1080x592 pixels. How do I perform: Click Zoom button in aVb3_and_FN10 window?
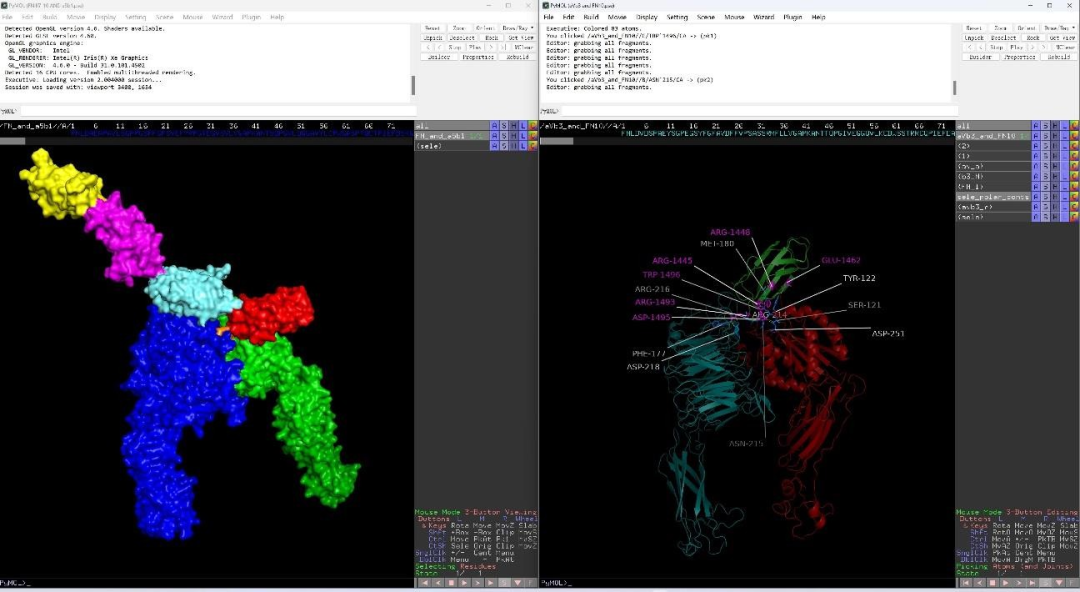1001,28
